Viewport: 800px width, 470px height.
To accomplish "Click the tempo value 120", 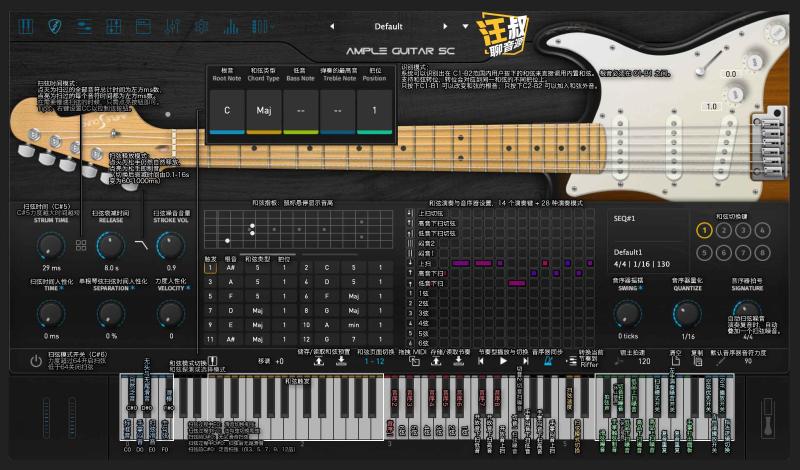I will pos(644,361).
